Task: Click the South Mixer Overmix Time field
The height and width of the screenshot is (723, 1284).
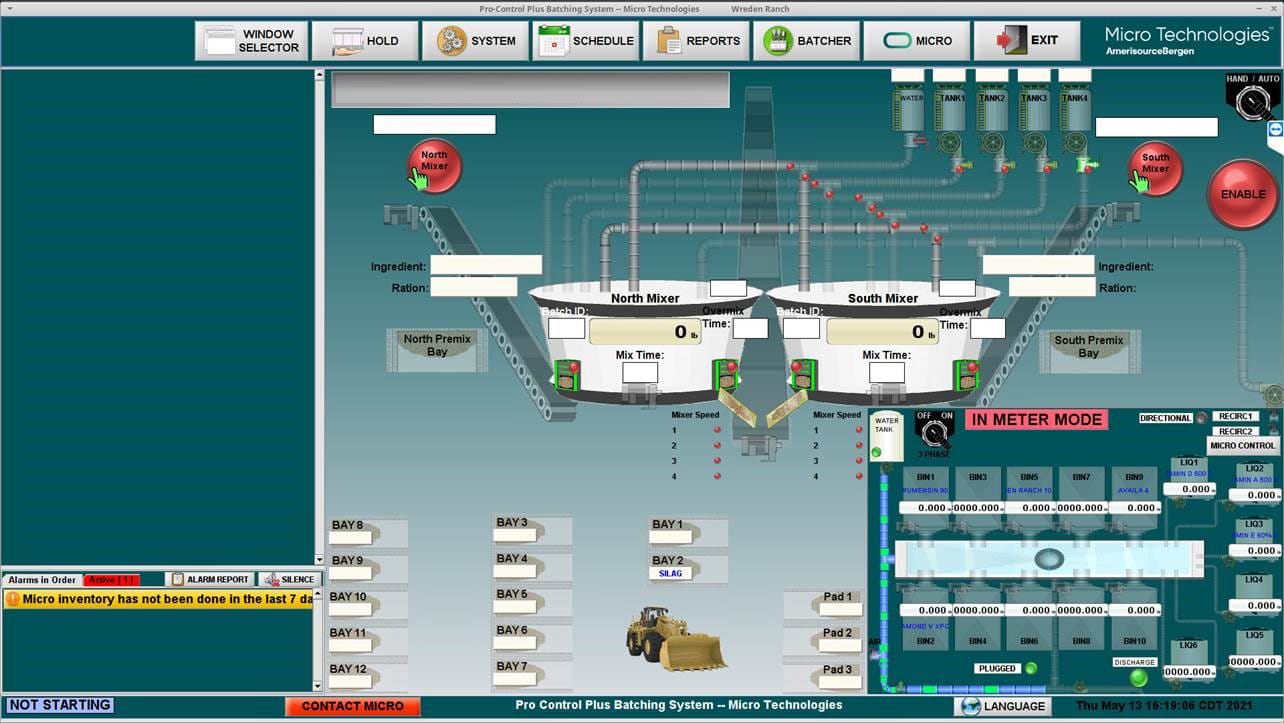Action: coord(988,328)
